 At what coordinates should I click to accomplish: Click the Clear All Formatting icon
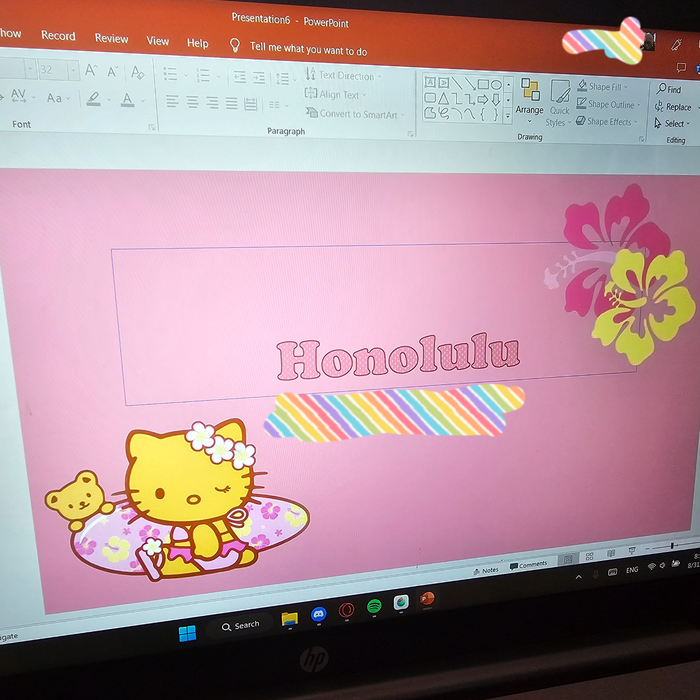[x=137, y=72]
